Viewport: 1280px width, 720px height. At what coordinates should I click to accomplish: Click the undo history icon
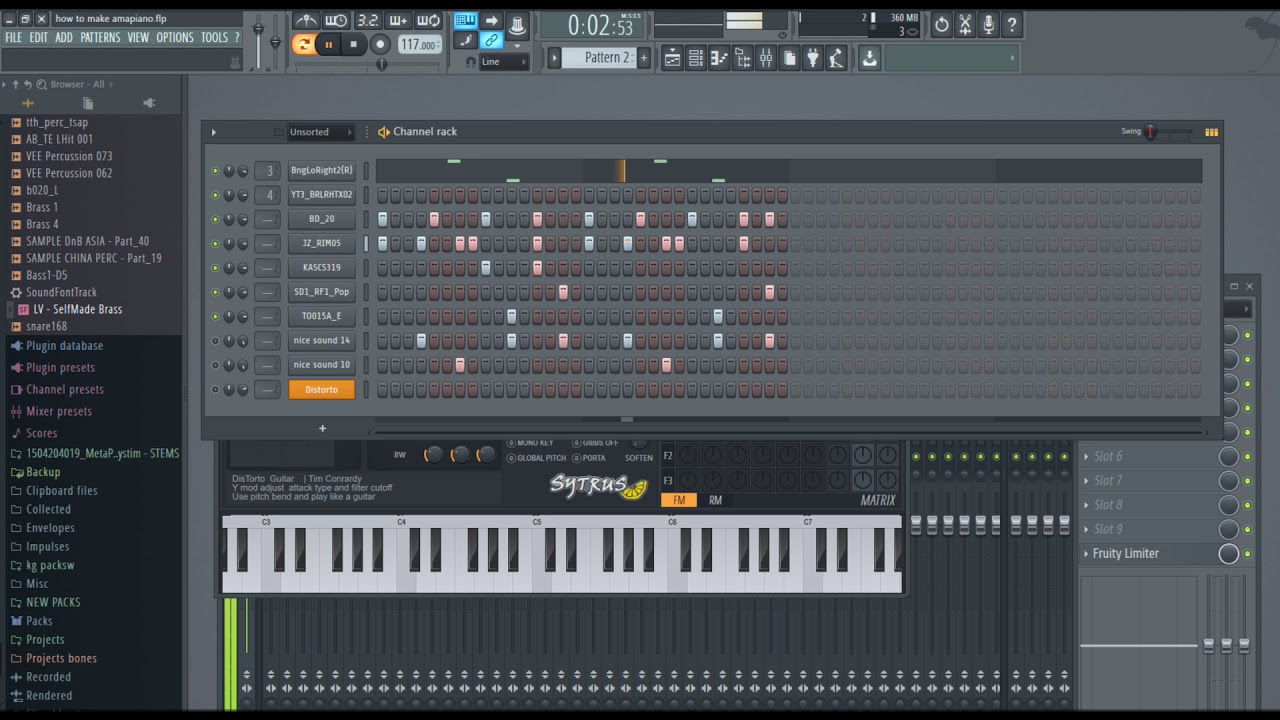click(941, 25)
